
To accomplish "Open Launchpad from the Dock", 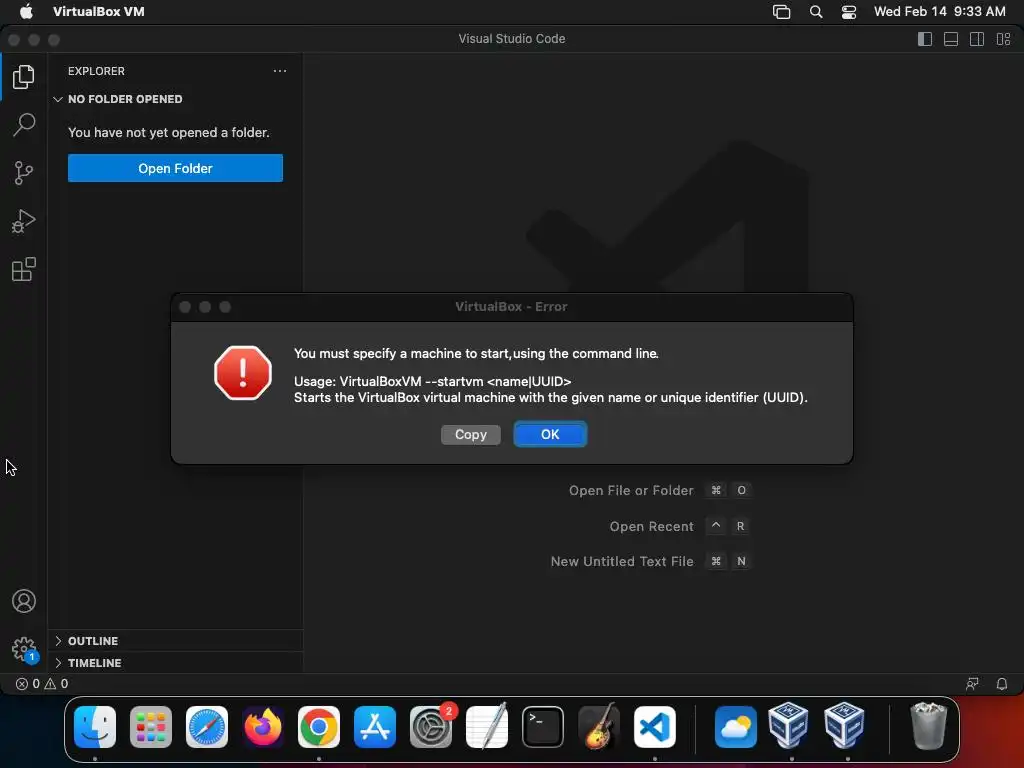I will point(151,726).
